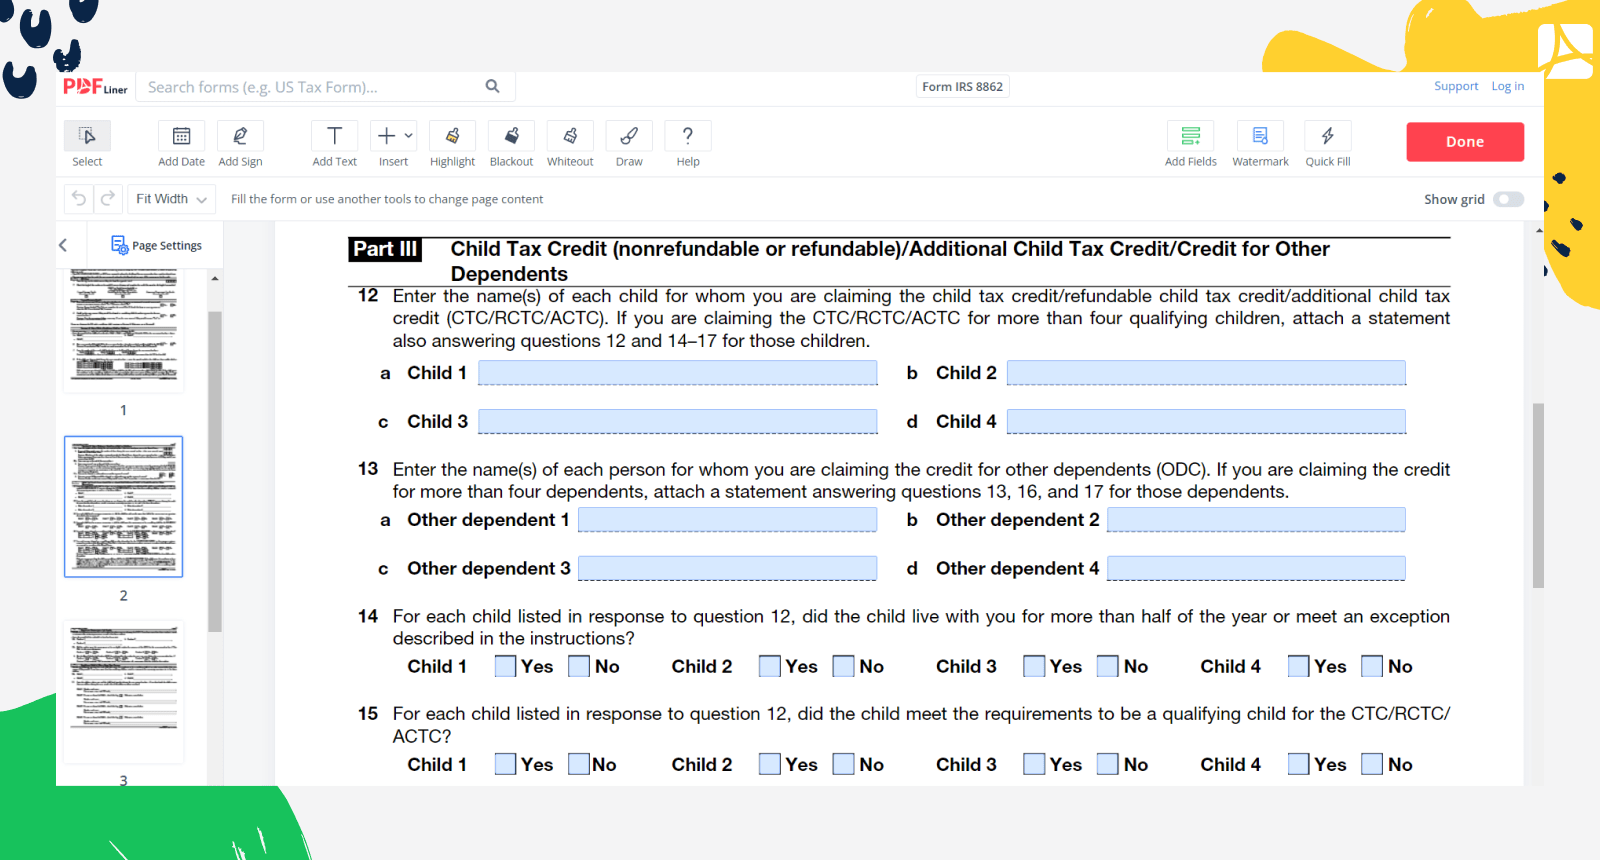Toggle the Show grid switch

click(1508, 199)
